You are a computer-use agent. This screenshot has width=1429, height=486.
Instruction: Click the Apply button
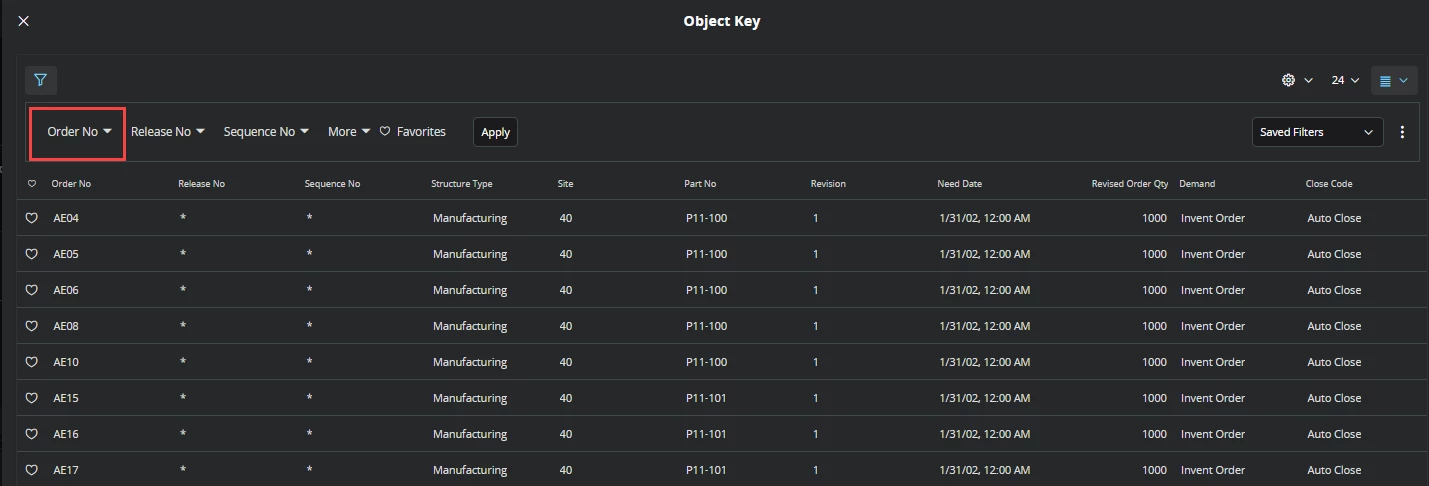(495, 132)
